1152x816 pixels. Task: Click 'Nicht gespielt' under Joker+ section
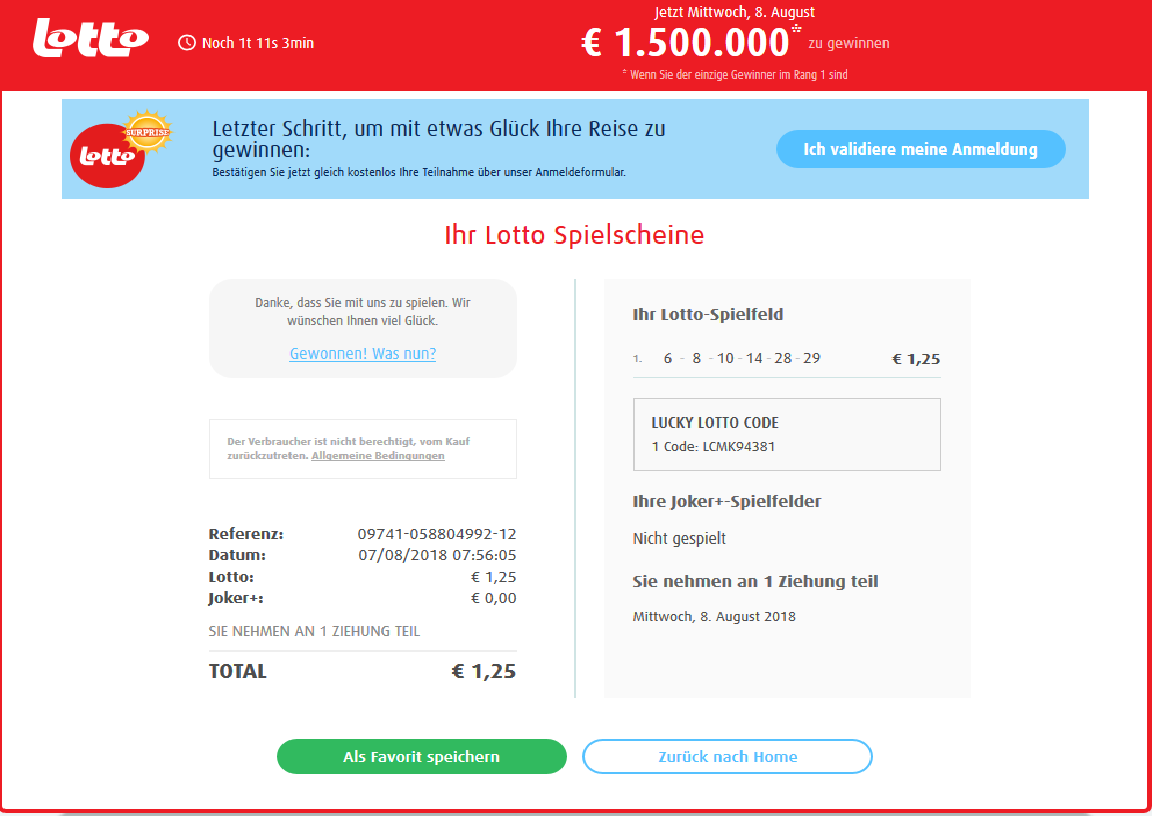(679, 539)
